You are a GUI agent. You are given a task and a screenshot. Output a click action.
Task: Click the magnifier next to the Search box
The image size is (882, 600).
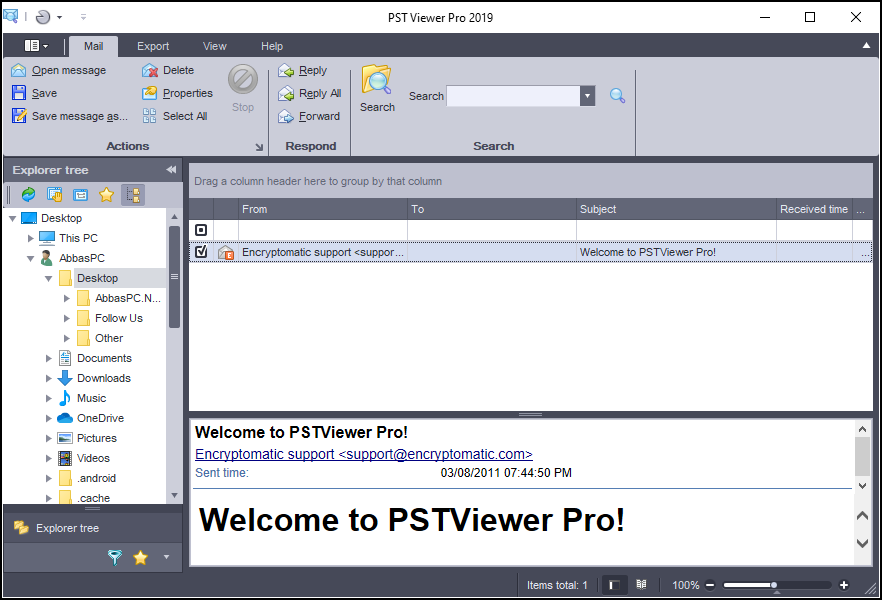point(617,96)
